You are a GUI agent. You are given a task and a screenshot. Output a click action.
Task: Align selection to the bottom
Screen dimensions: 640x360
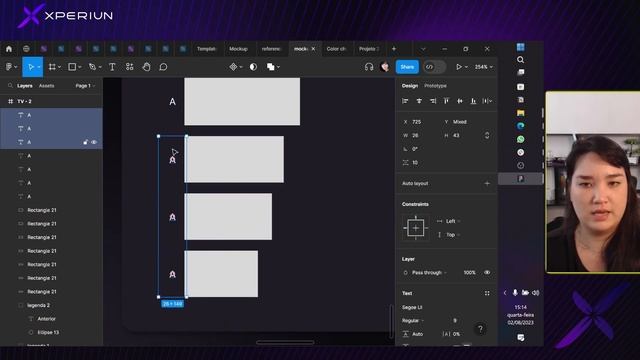(473, 101)
